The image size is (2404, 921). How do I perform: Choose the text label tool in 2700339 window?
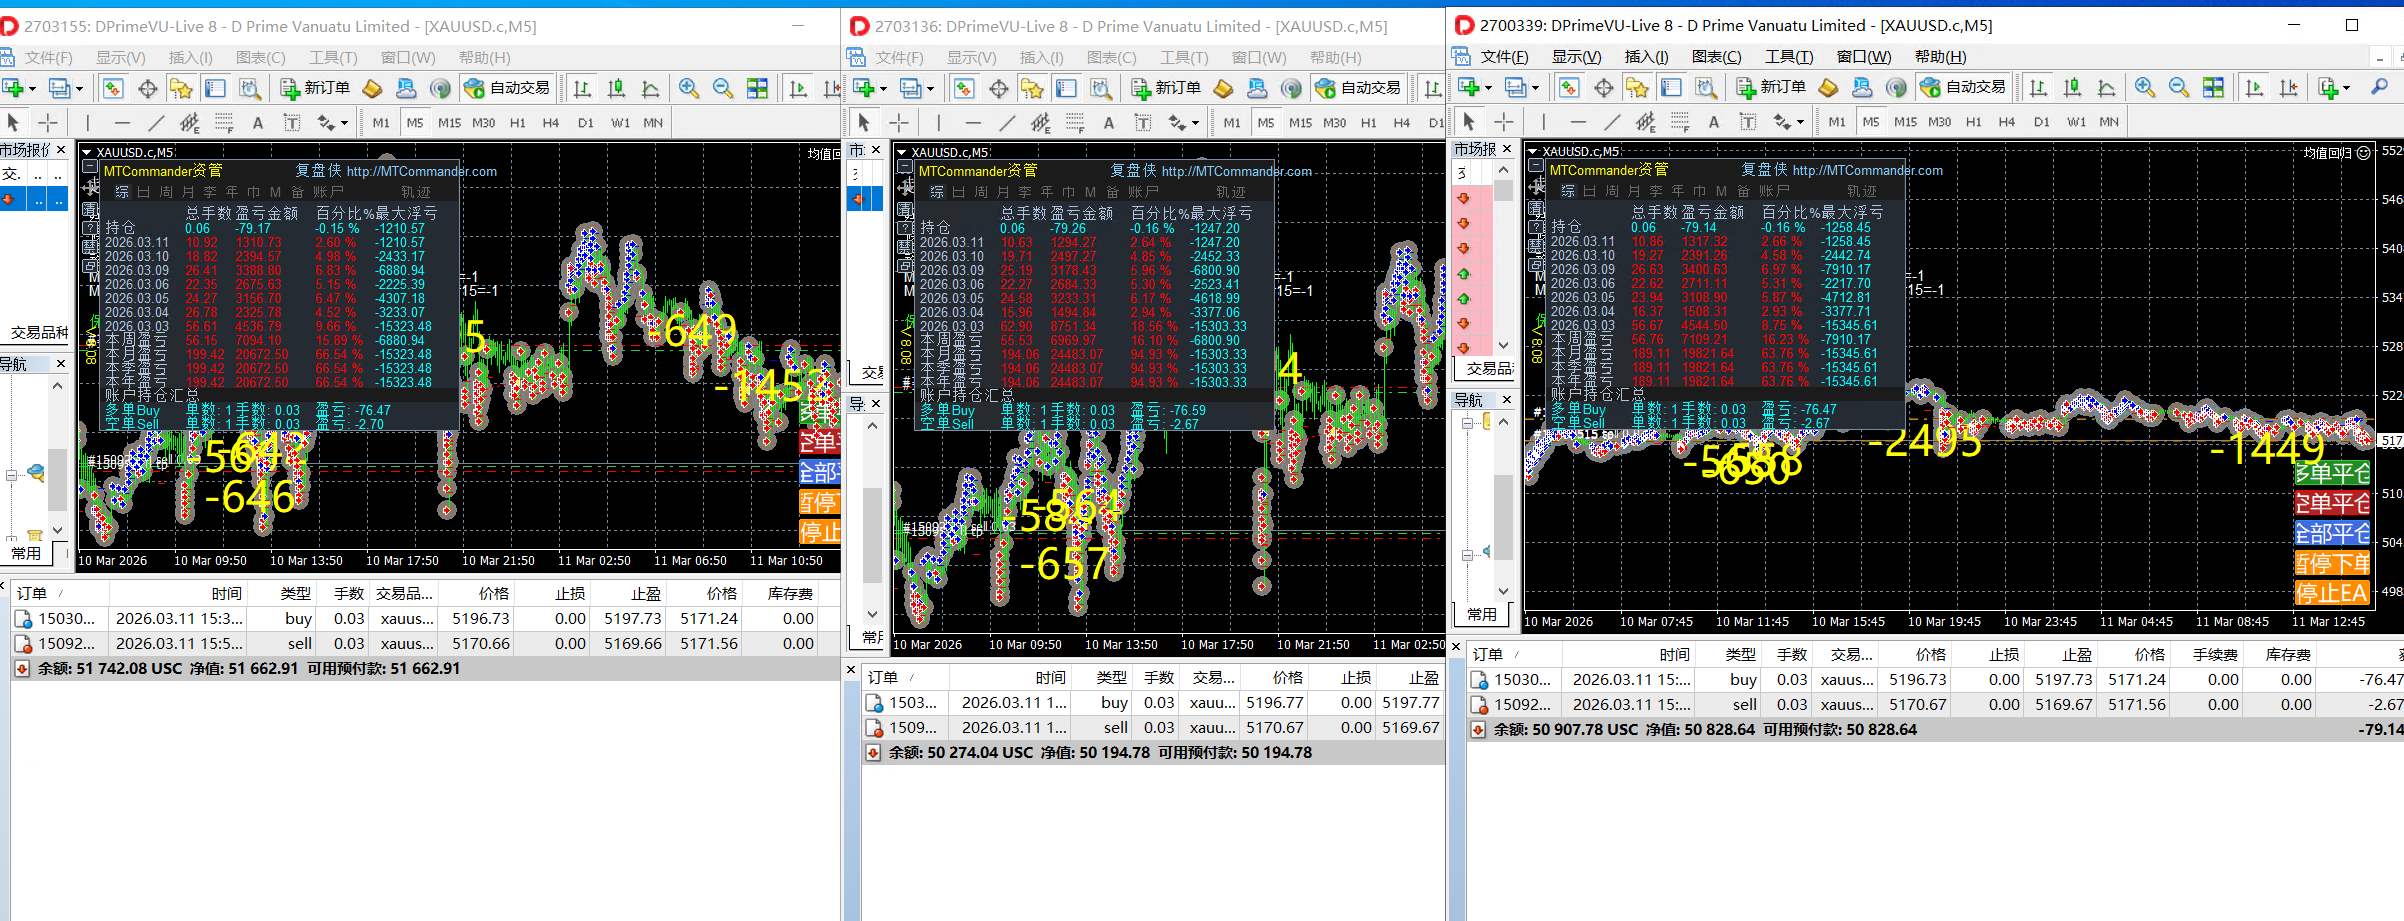[1748, 122]
